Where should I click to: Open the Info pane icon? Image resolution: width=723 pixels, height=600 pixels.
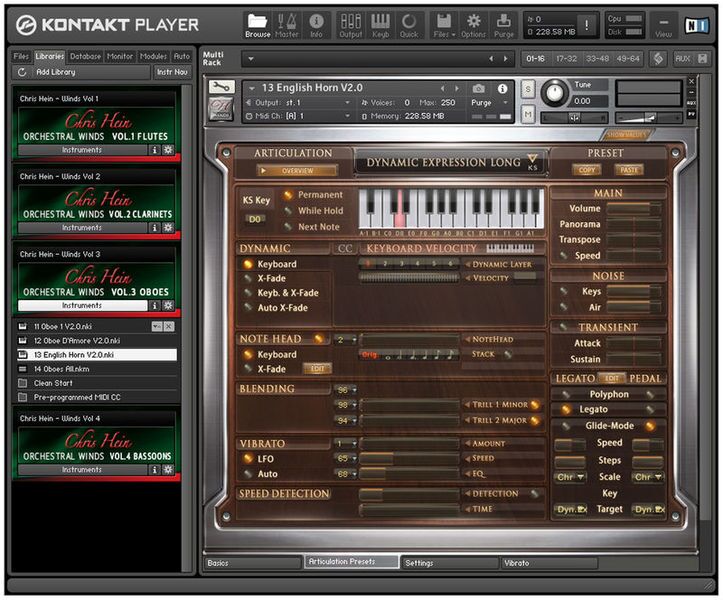point(316,25)
